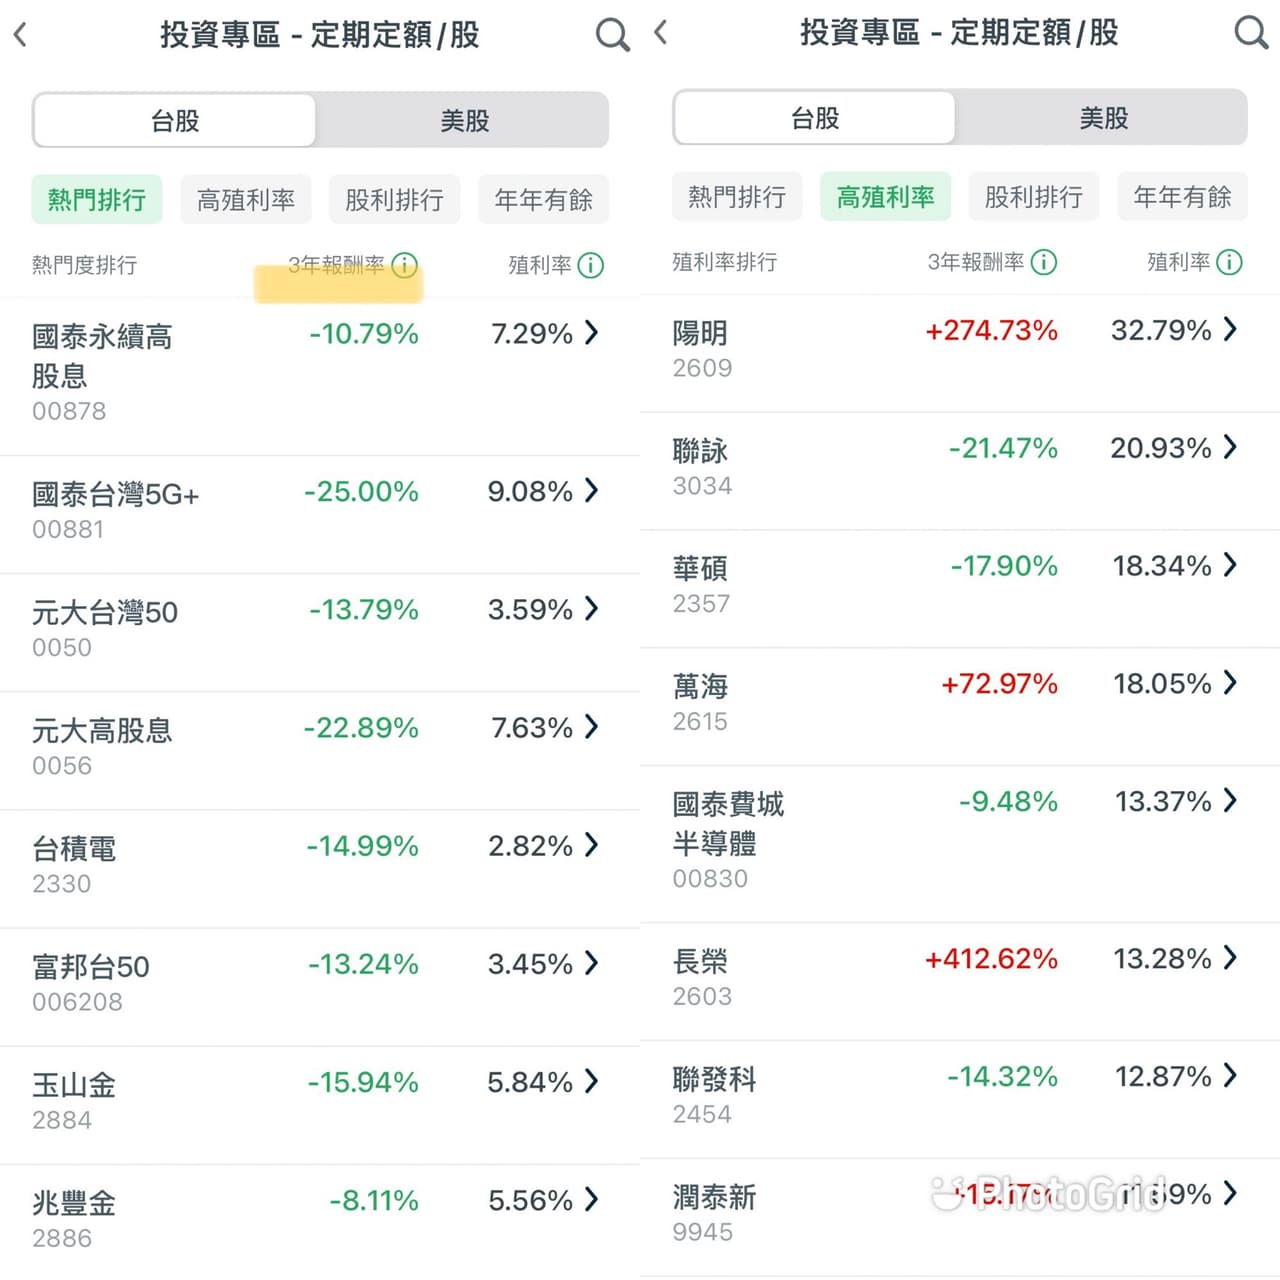This screenshot has height=1280, width=1280.
Task: Expand the 華碩 row arrow
Action: [1231, 565]
